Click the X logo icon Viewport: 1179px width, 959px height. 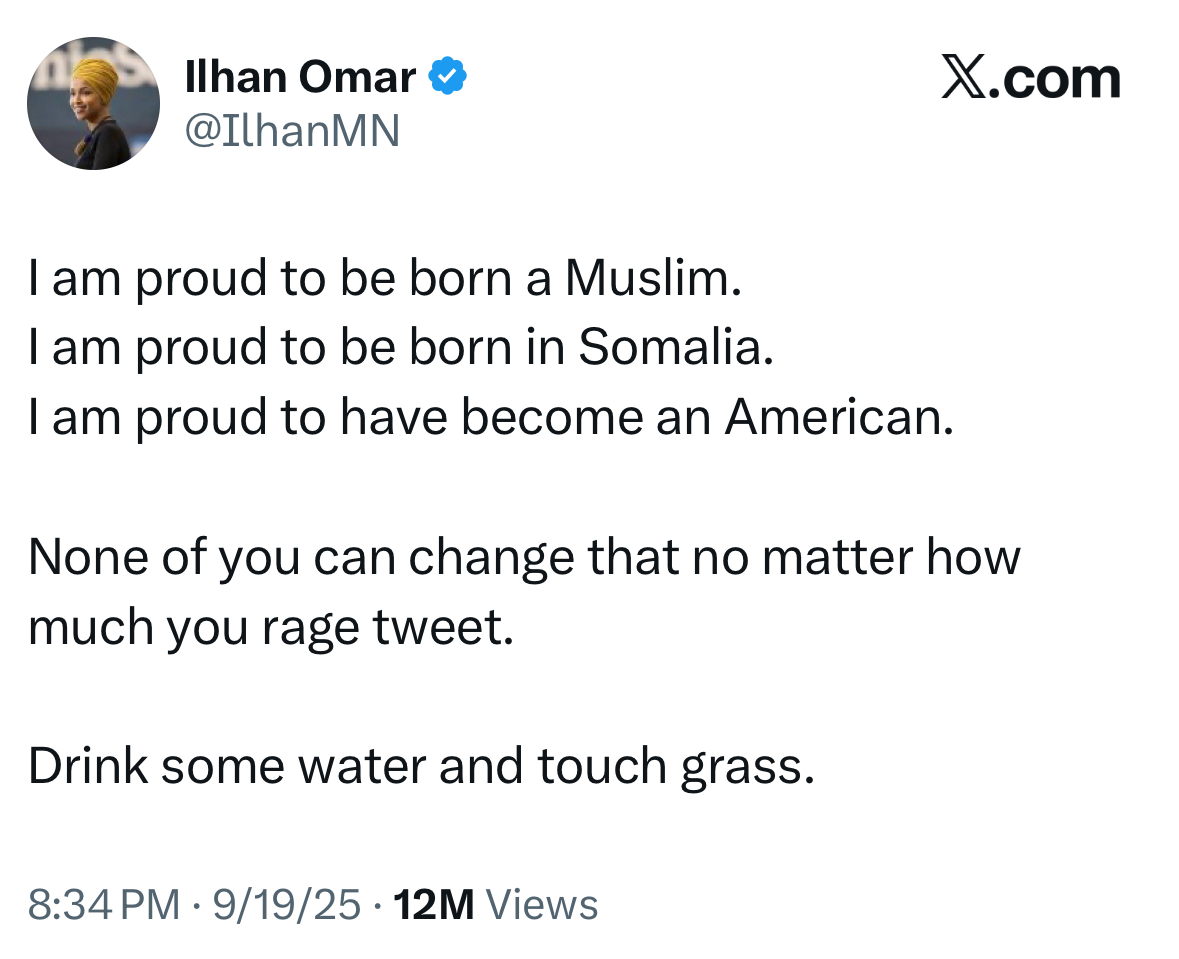[x=964, y=78]
